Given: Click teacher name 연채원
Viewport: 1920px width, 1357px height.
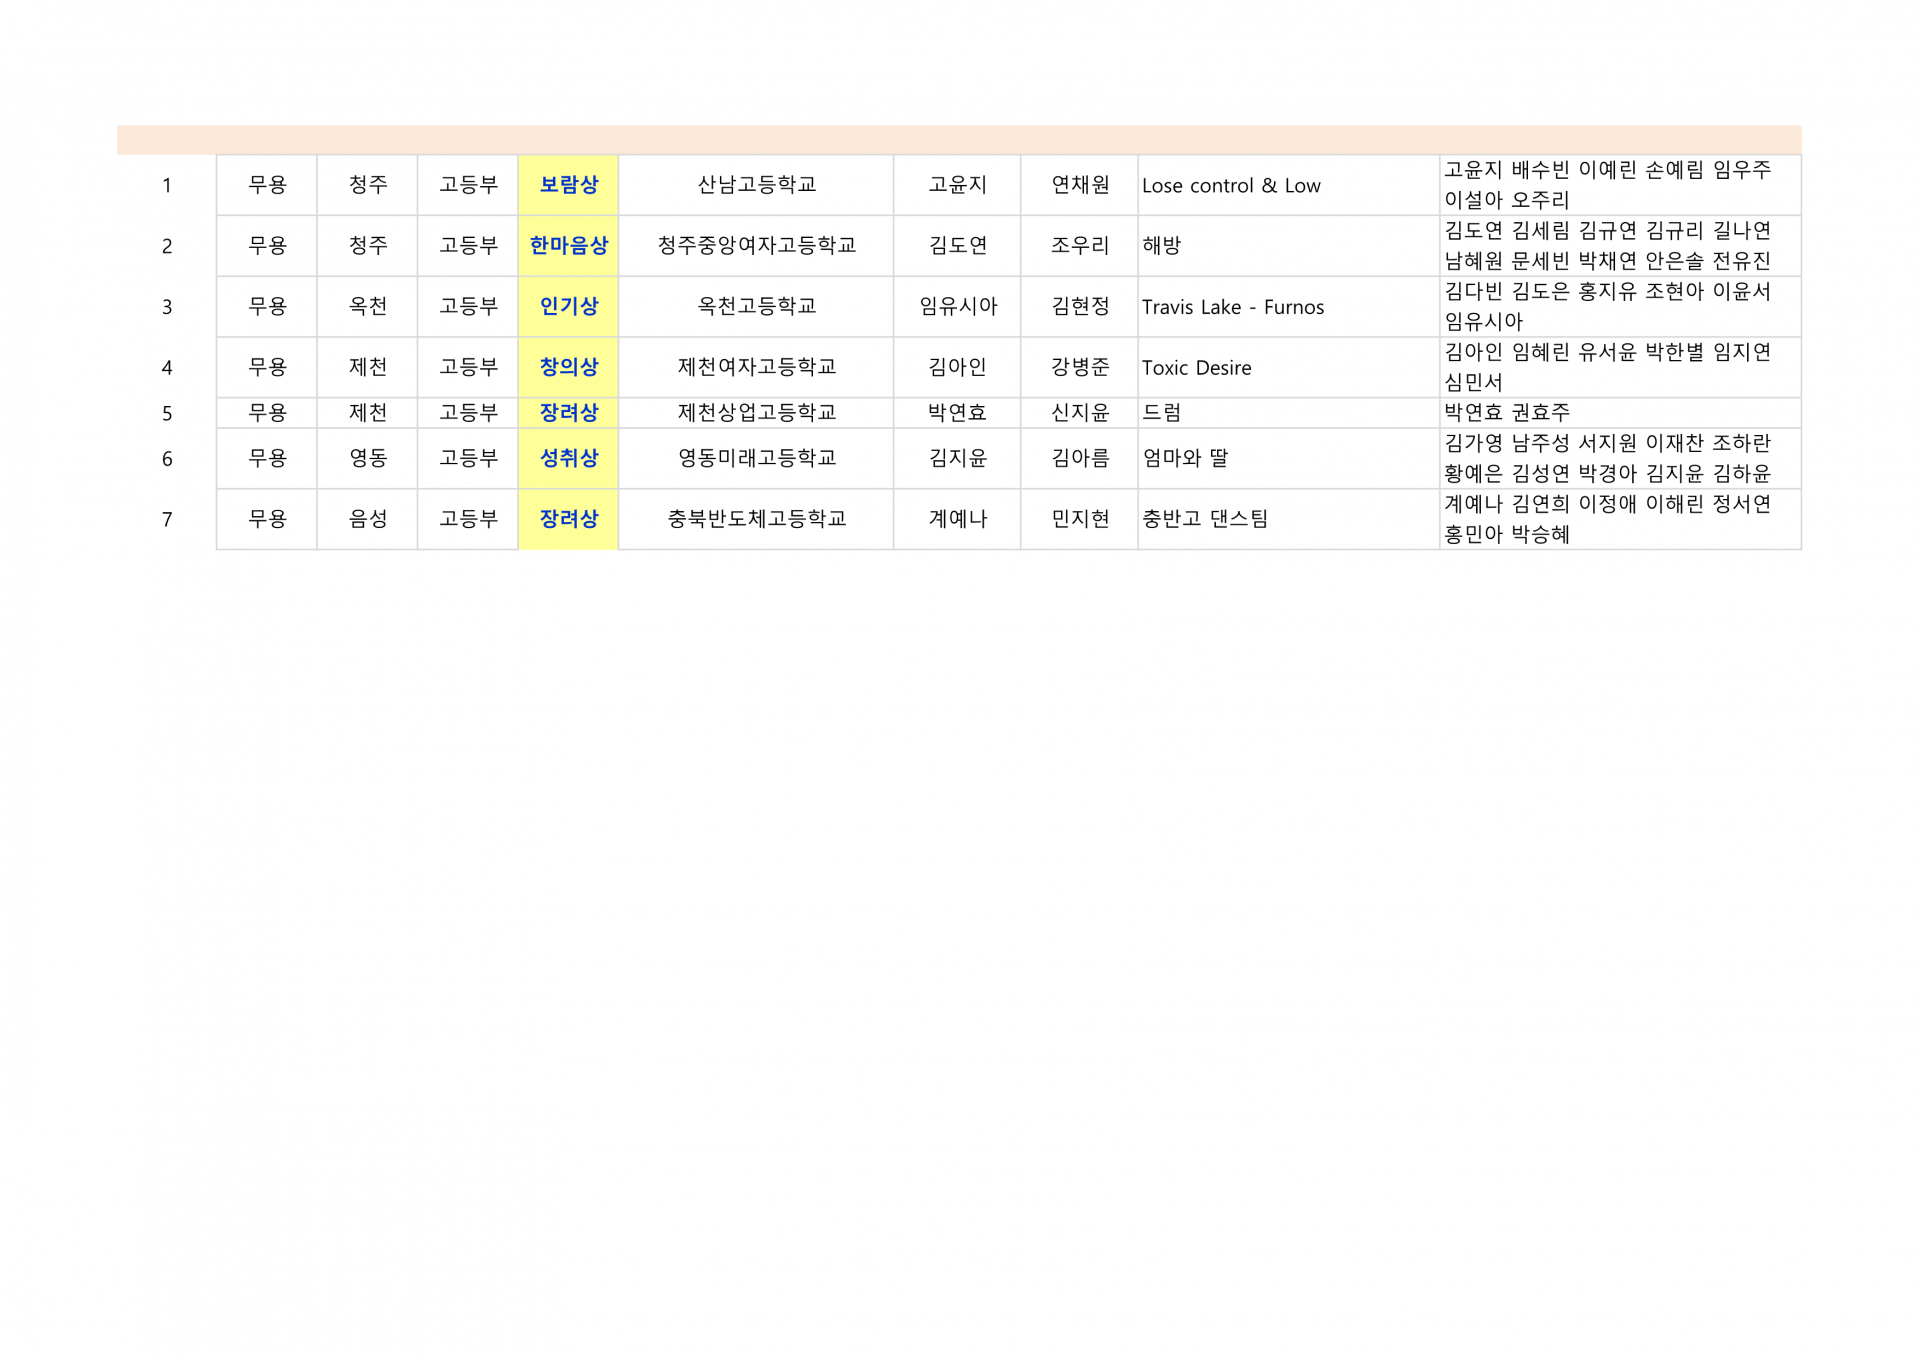Looking at the screenshot, I should 1080,185.
